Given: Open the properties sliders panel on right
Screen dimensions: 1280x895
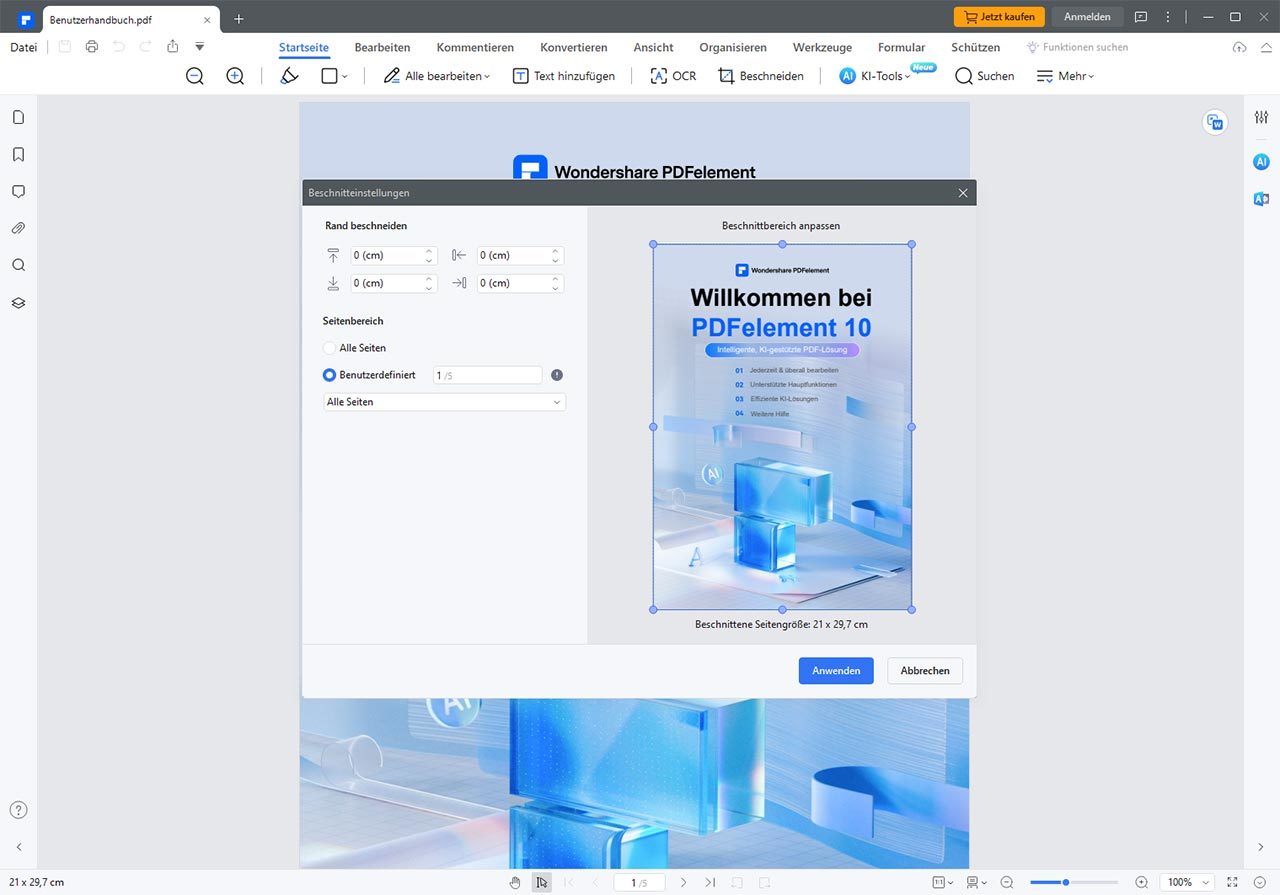Looking at the screenshot, I should pos(1261,117).
